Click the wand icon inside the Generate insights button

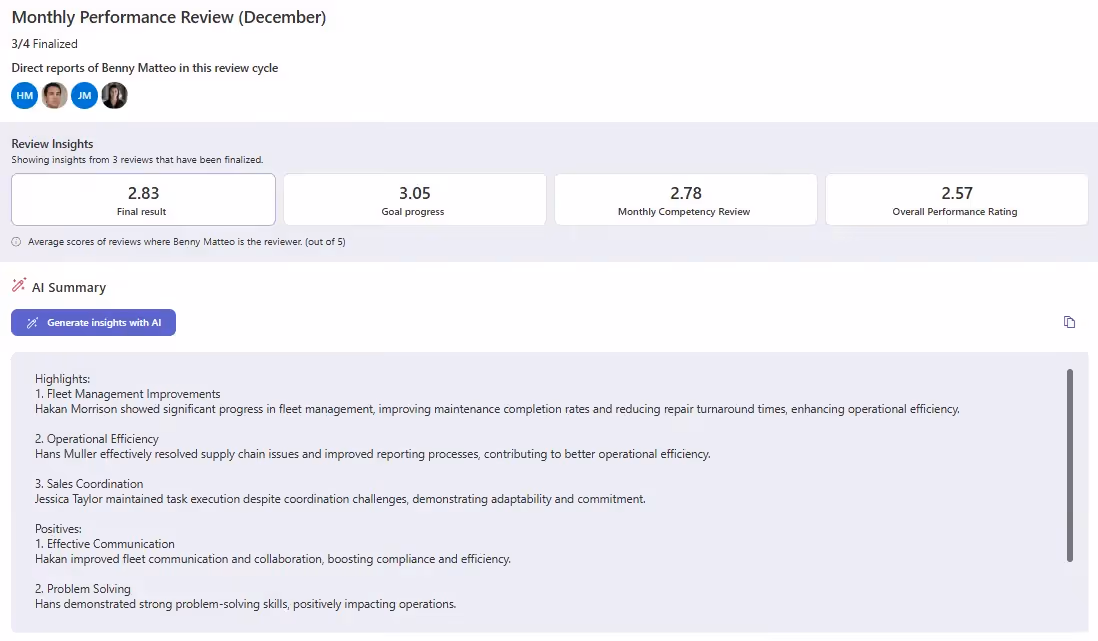(32, 323)
